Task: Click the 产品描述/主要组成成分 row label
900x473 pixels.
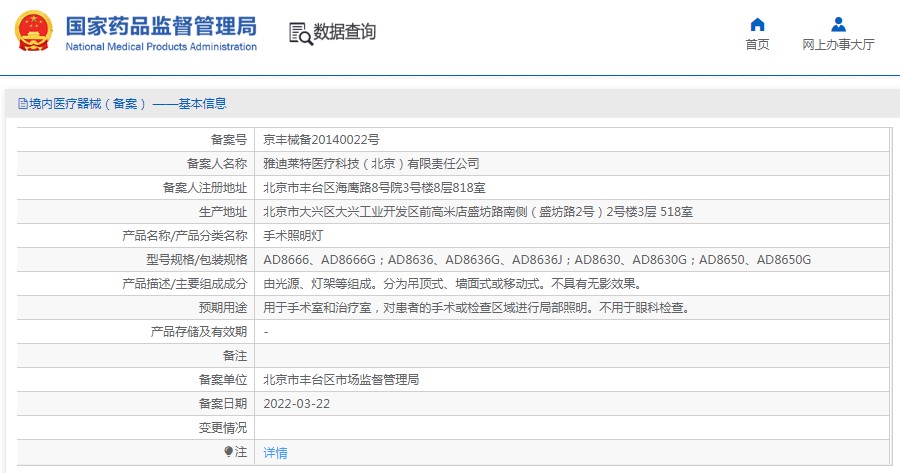Action: point(184,284)
